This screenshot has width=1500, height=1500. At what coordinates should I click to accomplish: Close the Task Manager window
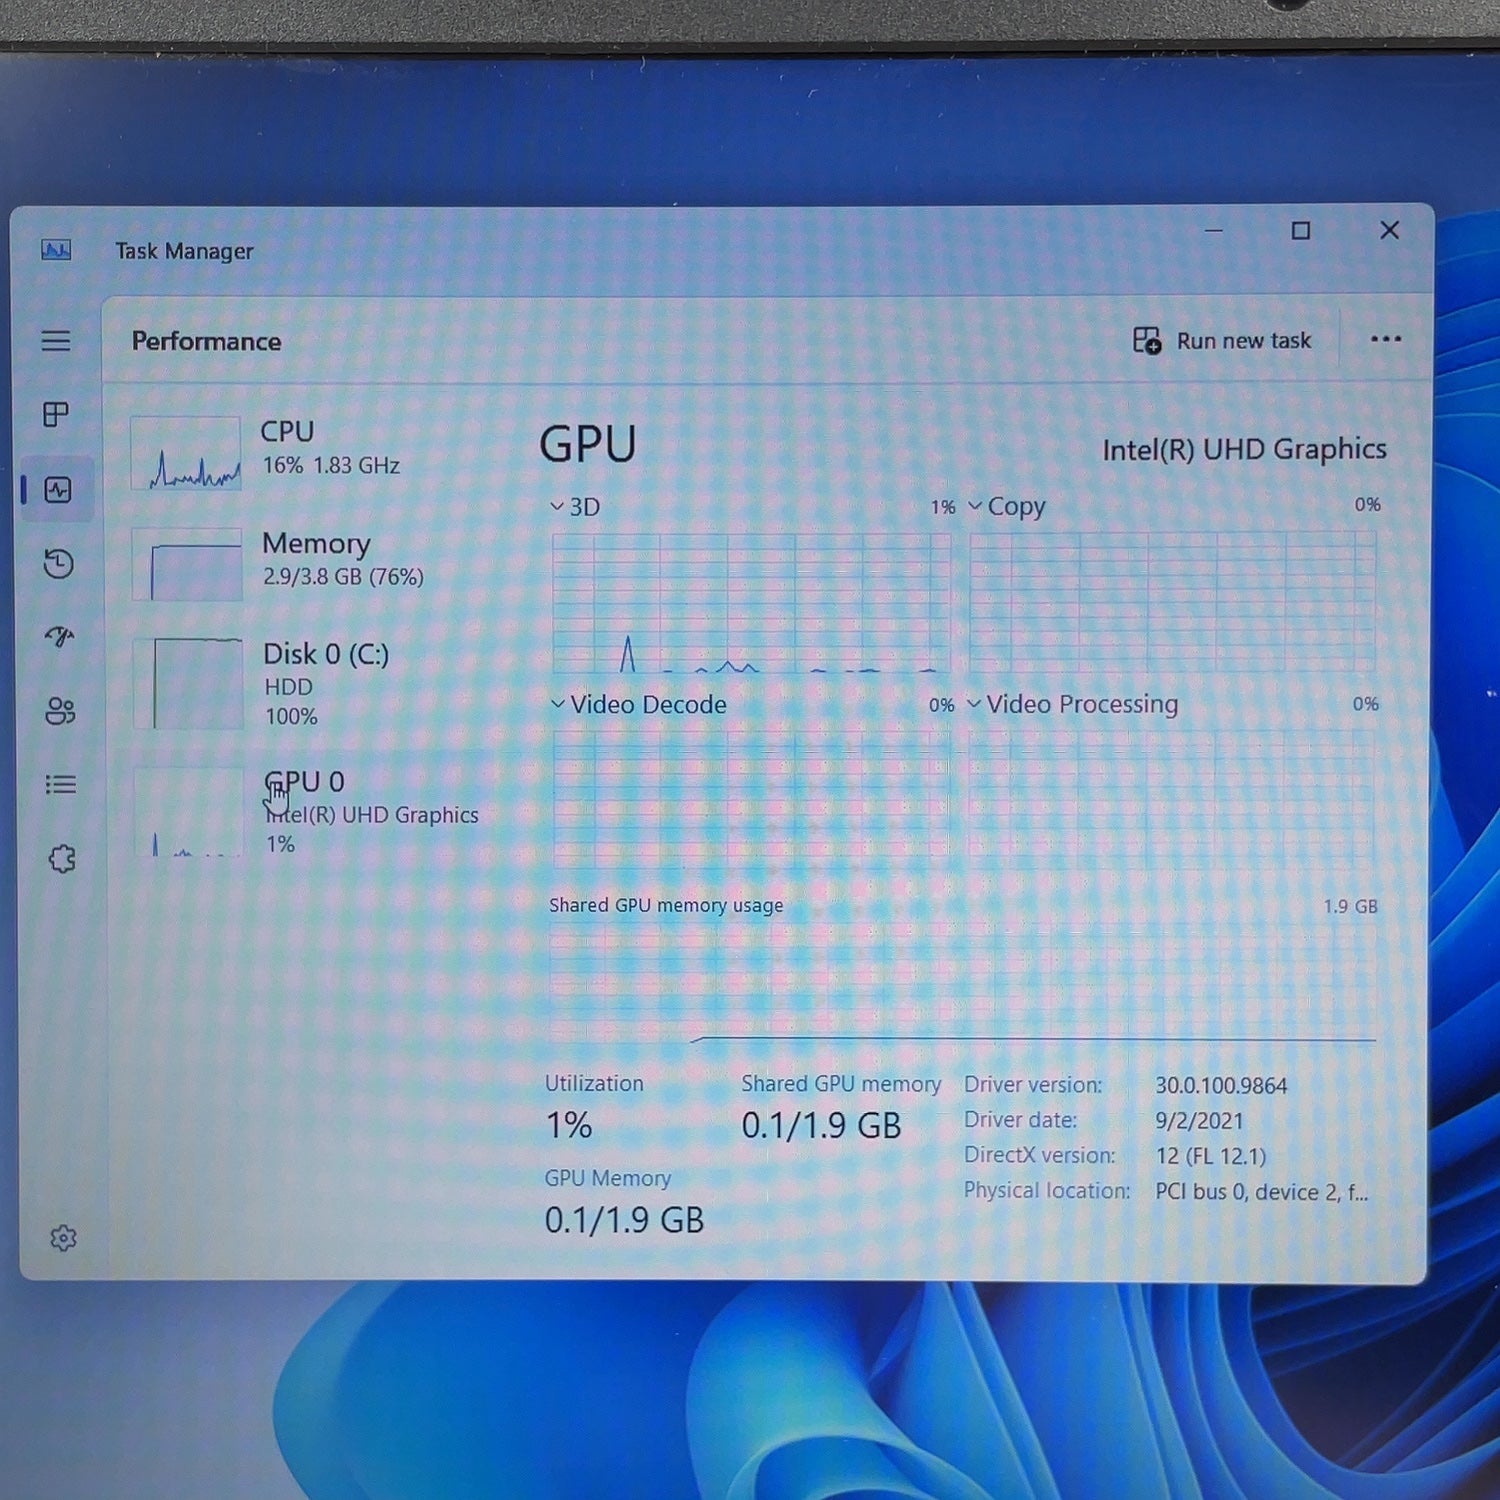(1389, 230)
